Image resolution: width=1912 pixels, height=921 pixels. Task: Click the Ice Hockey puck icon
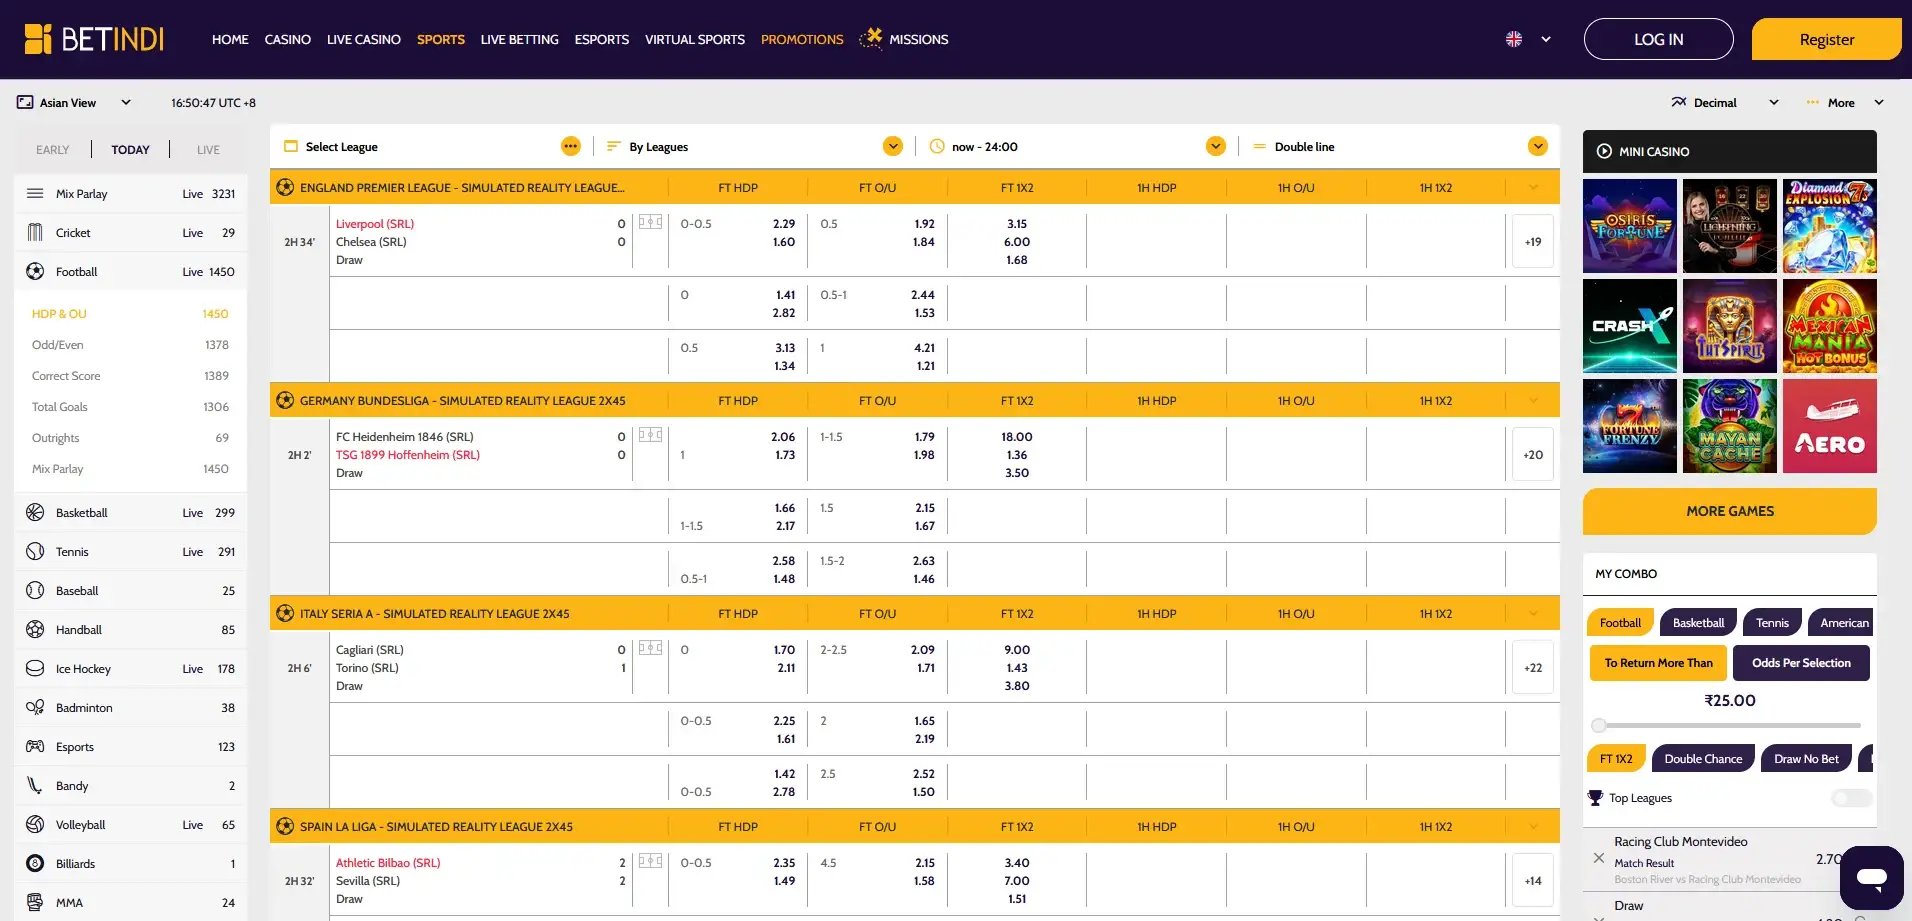[35, 669]
